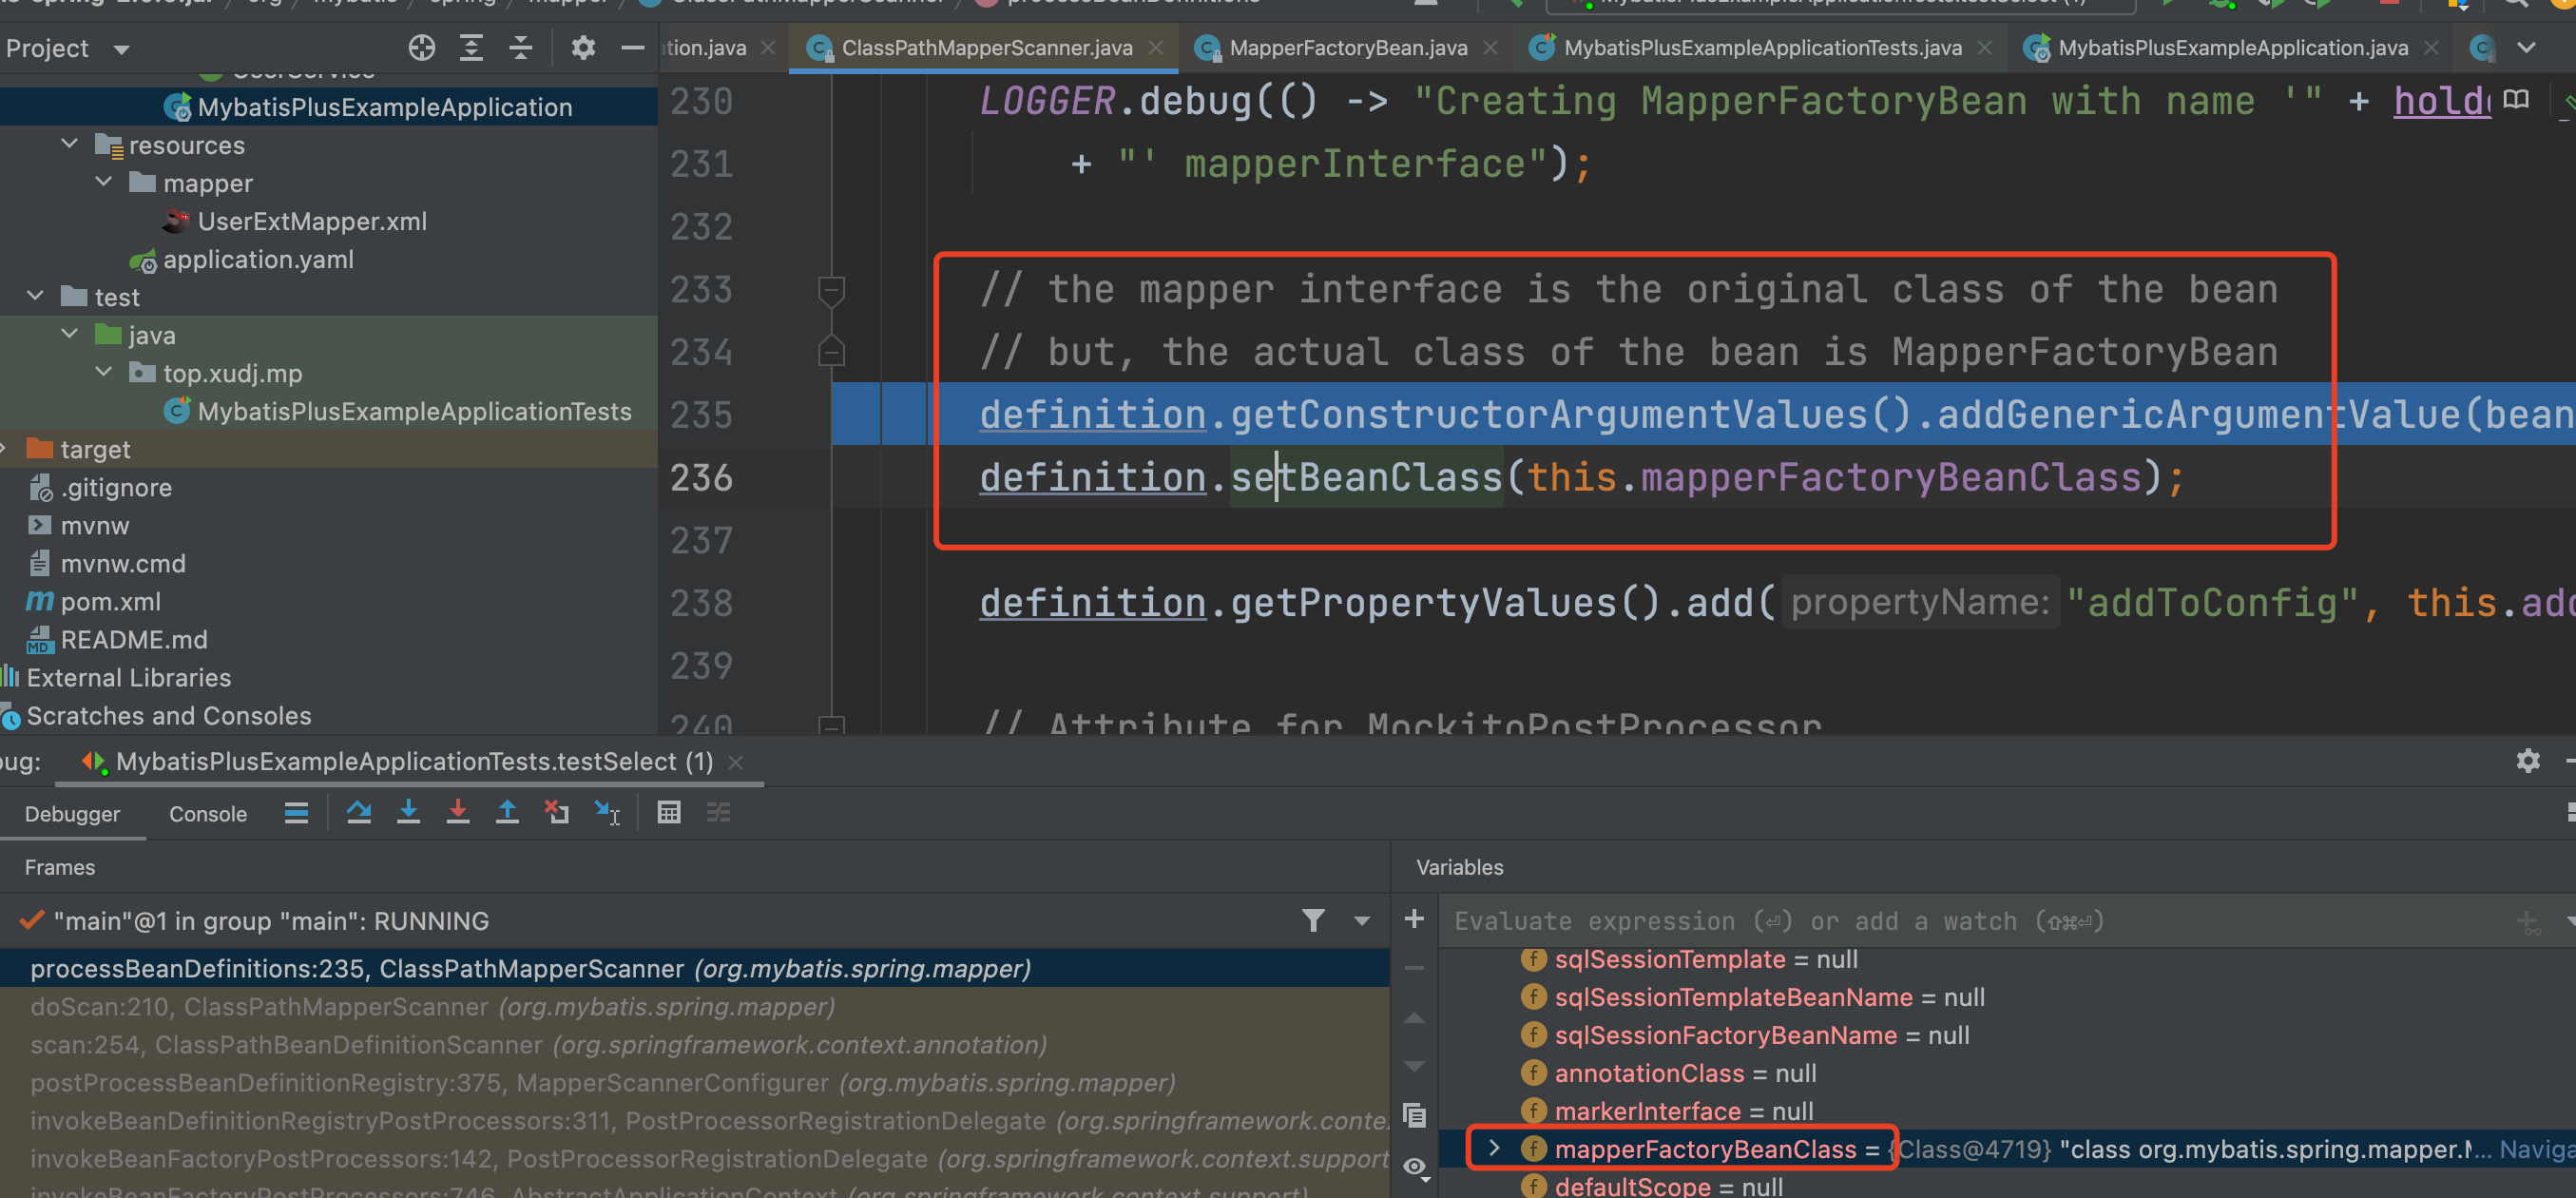
Task: Collapse the mapper folder
Action: [104, 182]
